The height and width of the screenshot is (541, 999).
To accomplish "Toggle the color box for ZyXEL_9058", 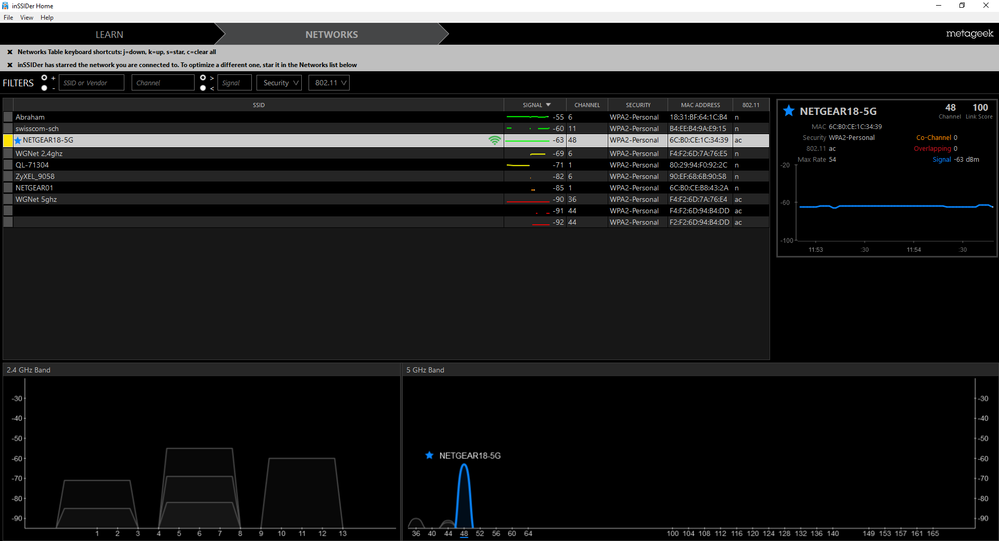I will point(8,177).
